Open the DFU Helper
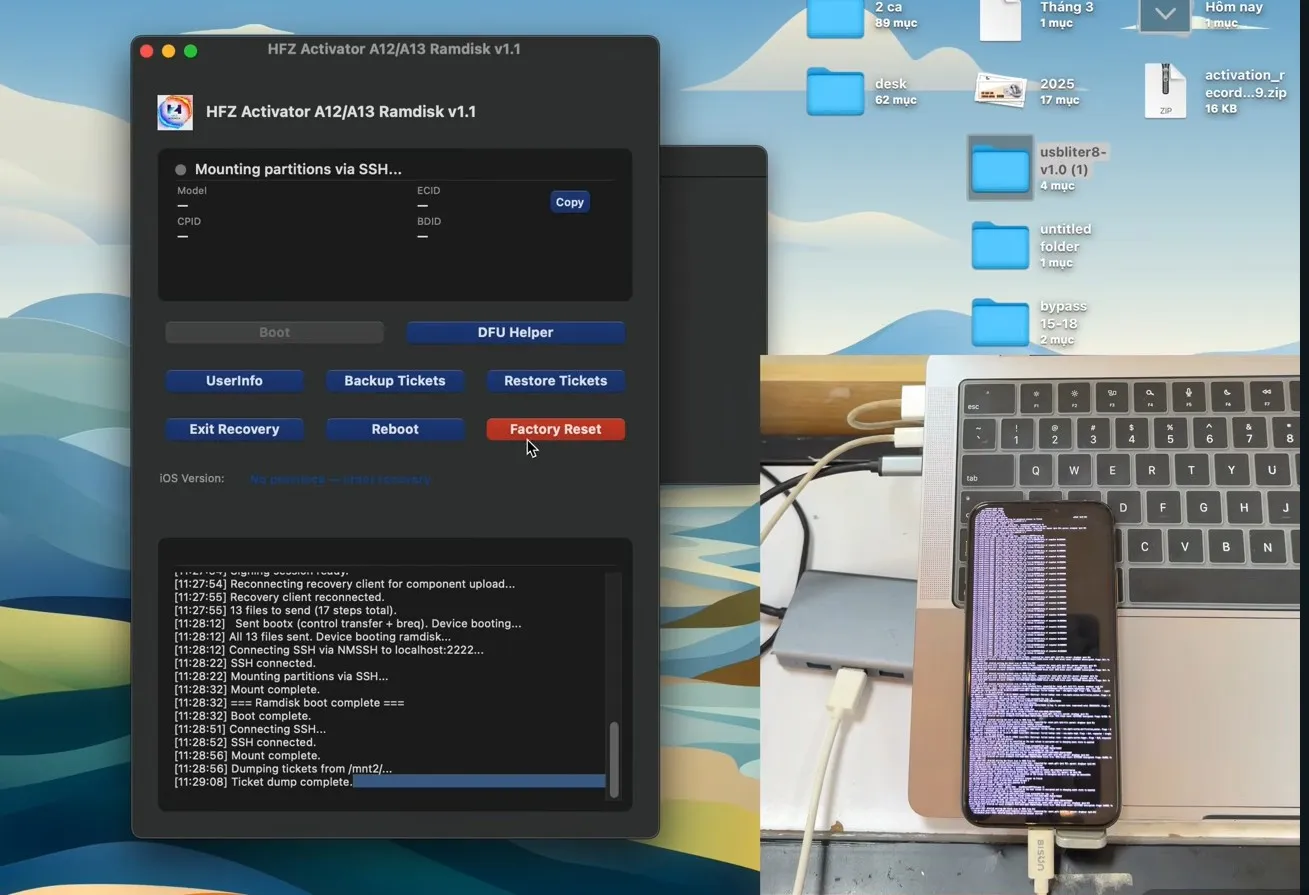 point(515,332)
